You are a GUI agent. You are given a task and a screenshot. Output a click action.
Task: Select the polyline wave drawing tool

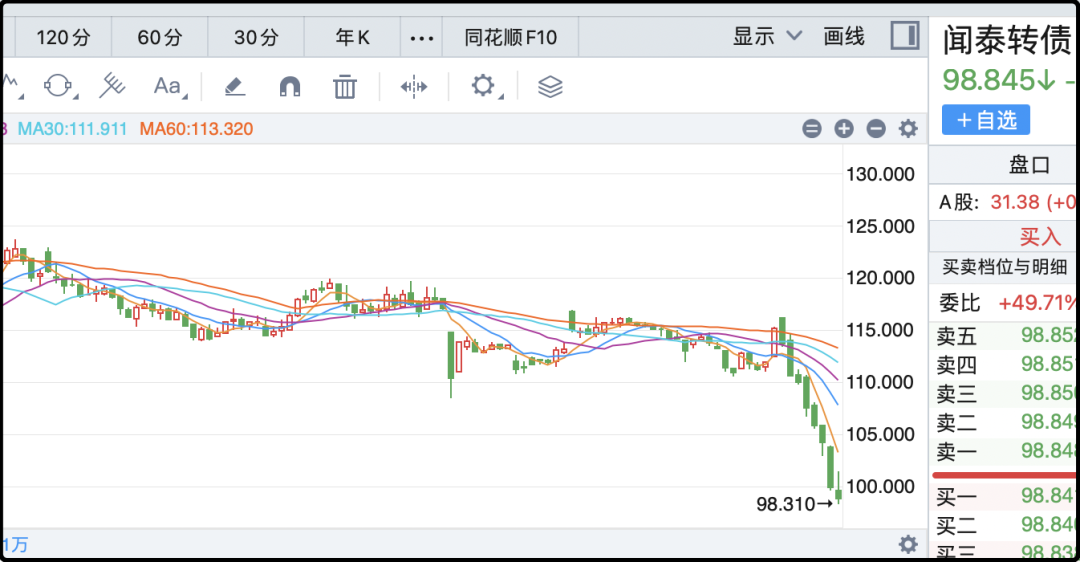(12, 86)
